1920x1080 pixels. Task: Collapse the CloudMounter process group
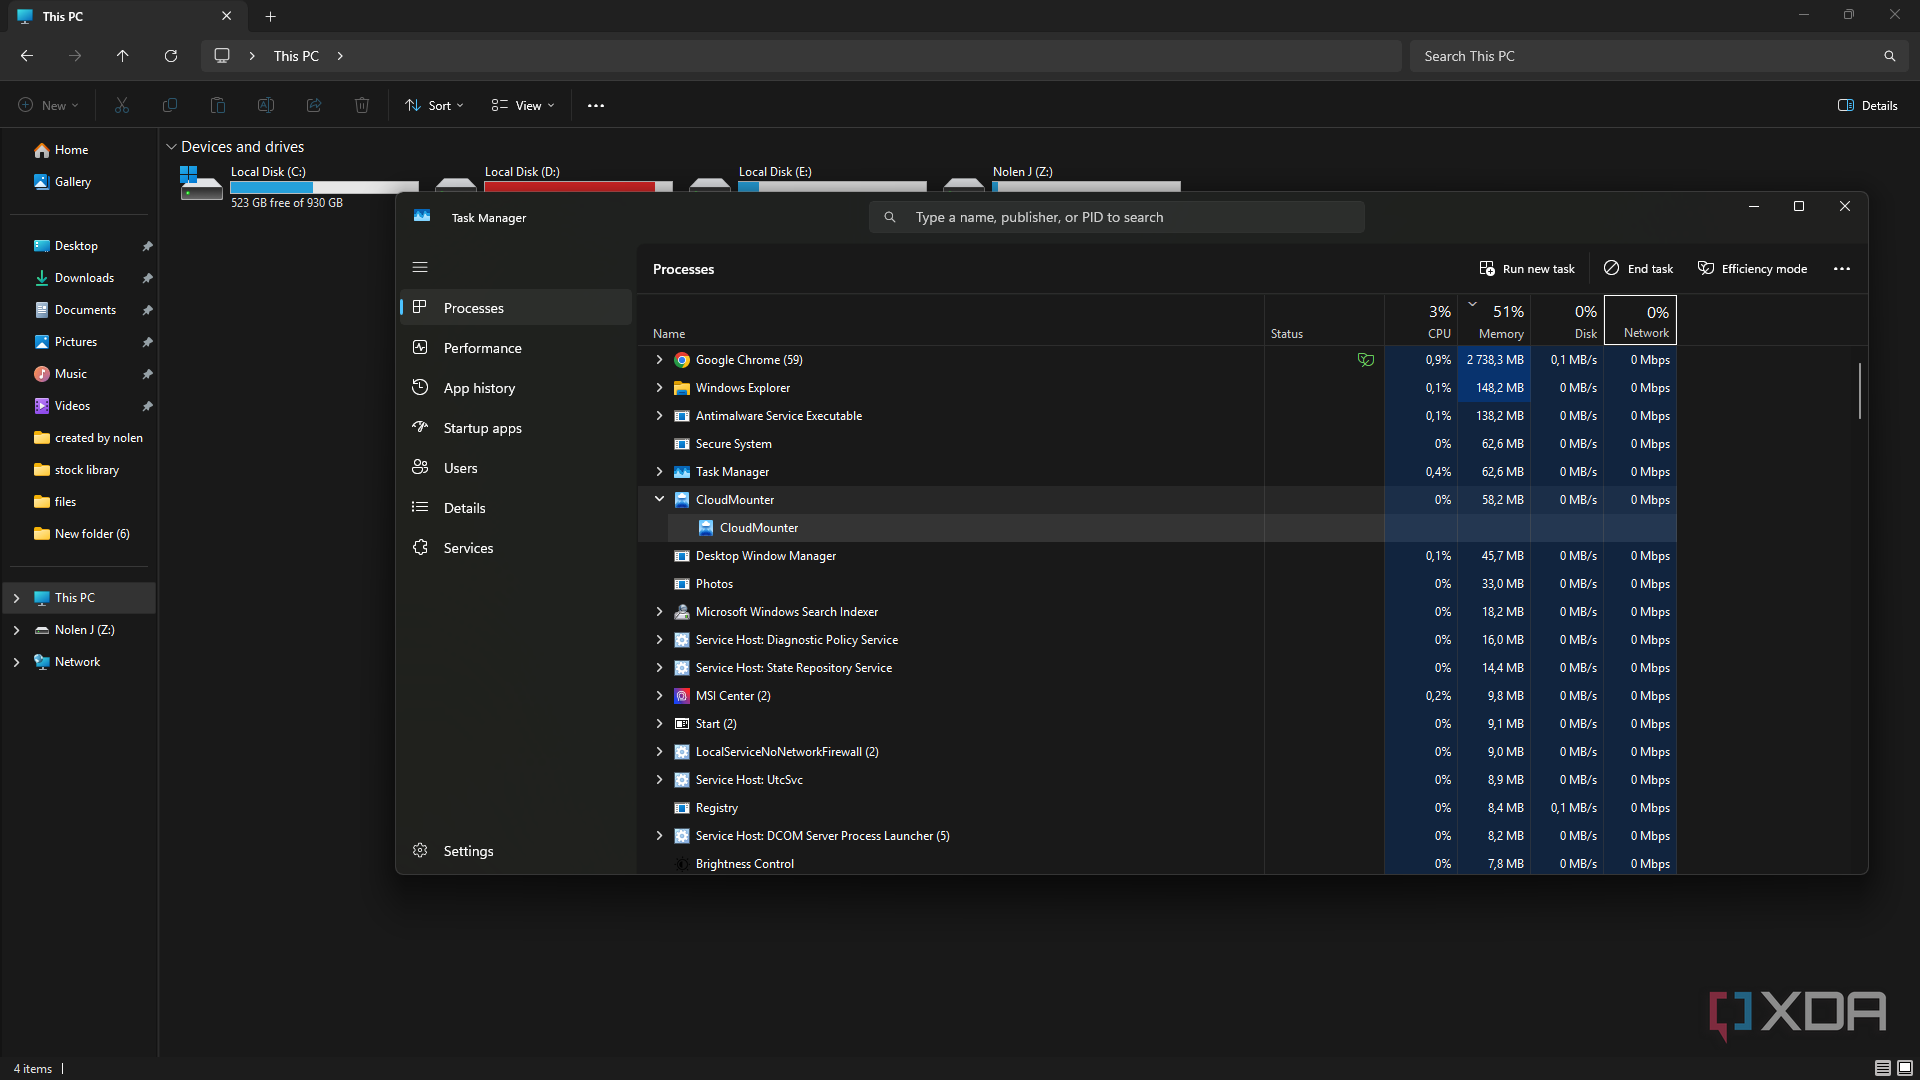tap(659, 499)
